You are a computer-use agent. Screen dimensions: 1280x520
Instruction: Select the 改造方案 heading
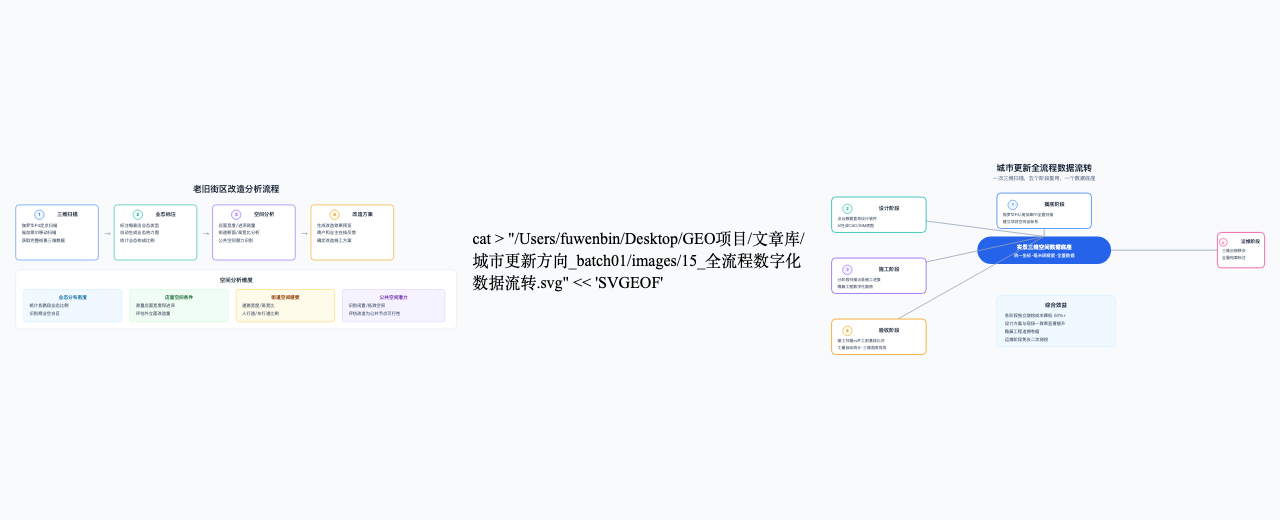[362, 214]
